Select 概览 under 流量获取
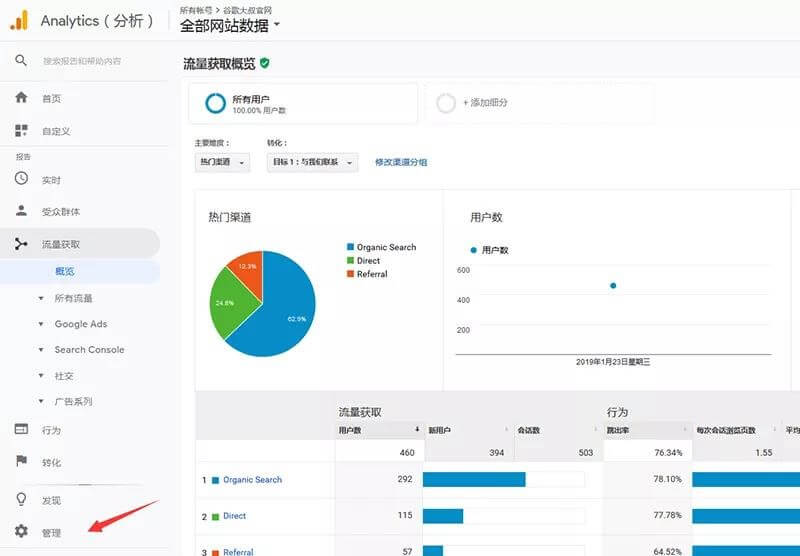The width and height of the screenshot is (800, 556). coord(65,271)
